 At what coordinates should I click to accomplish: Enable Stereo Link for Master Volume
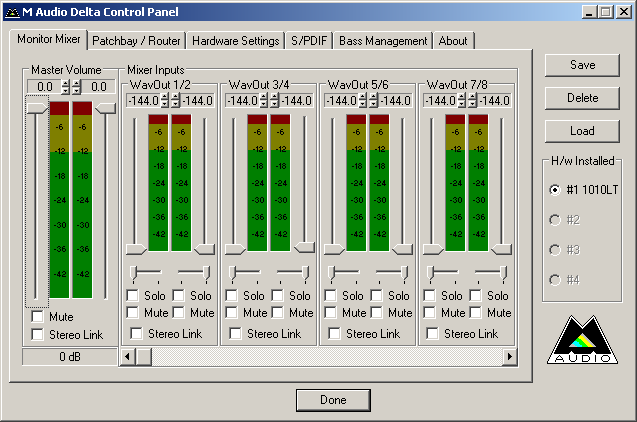[37, 334]
